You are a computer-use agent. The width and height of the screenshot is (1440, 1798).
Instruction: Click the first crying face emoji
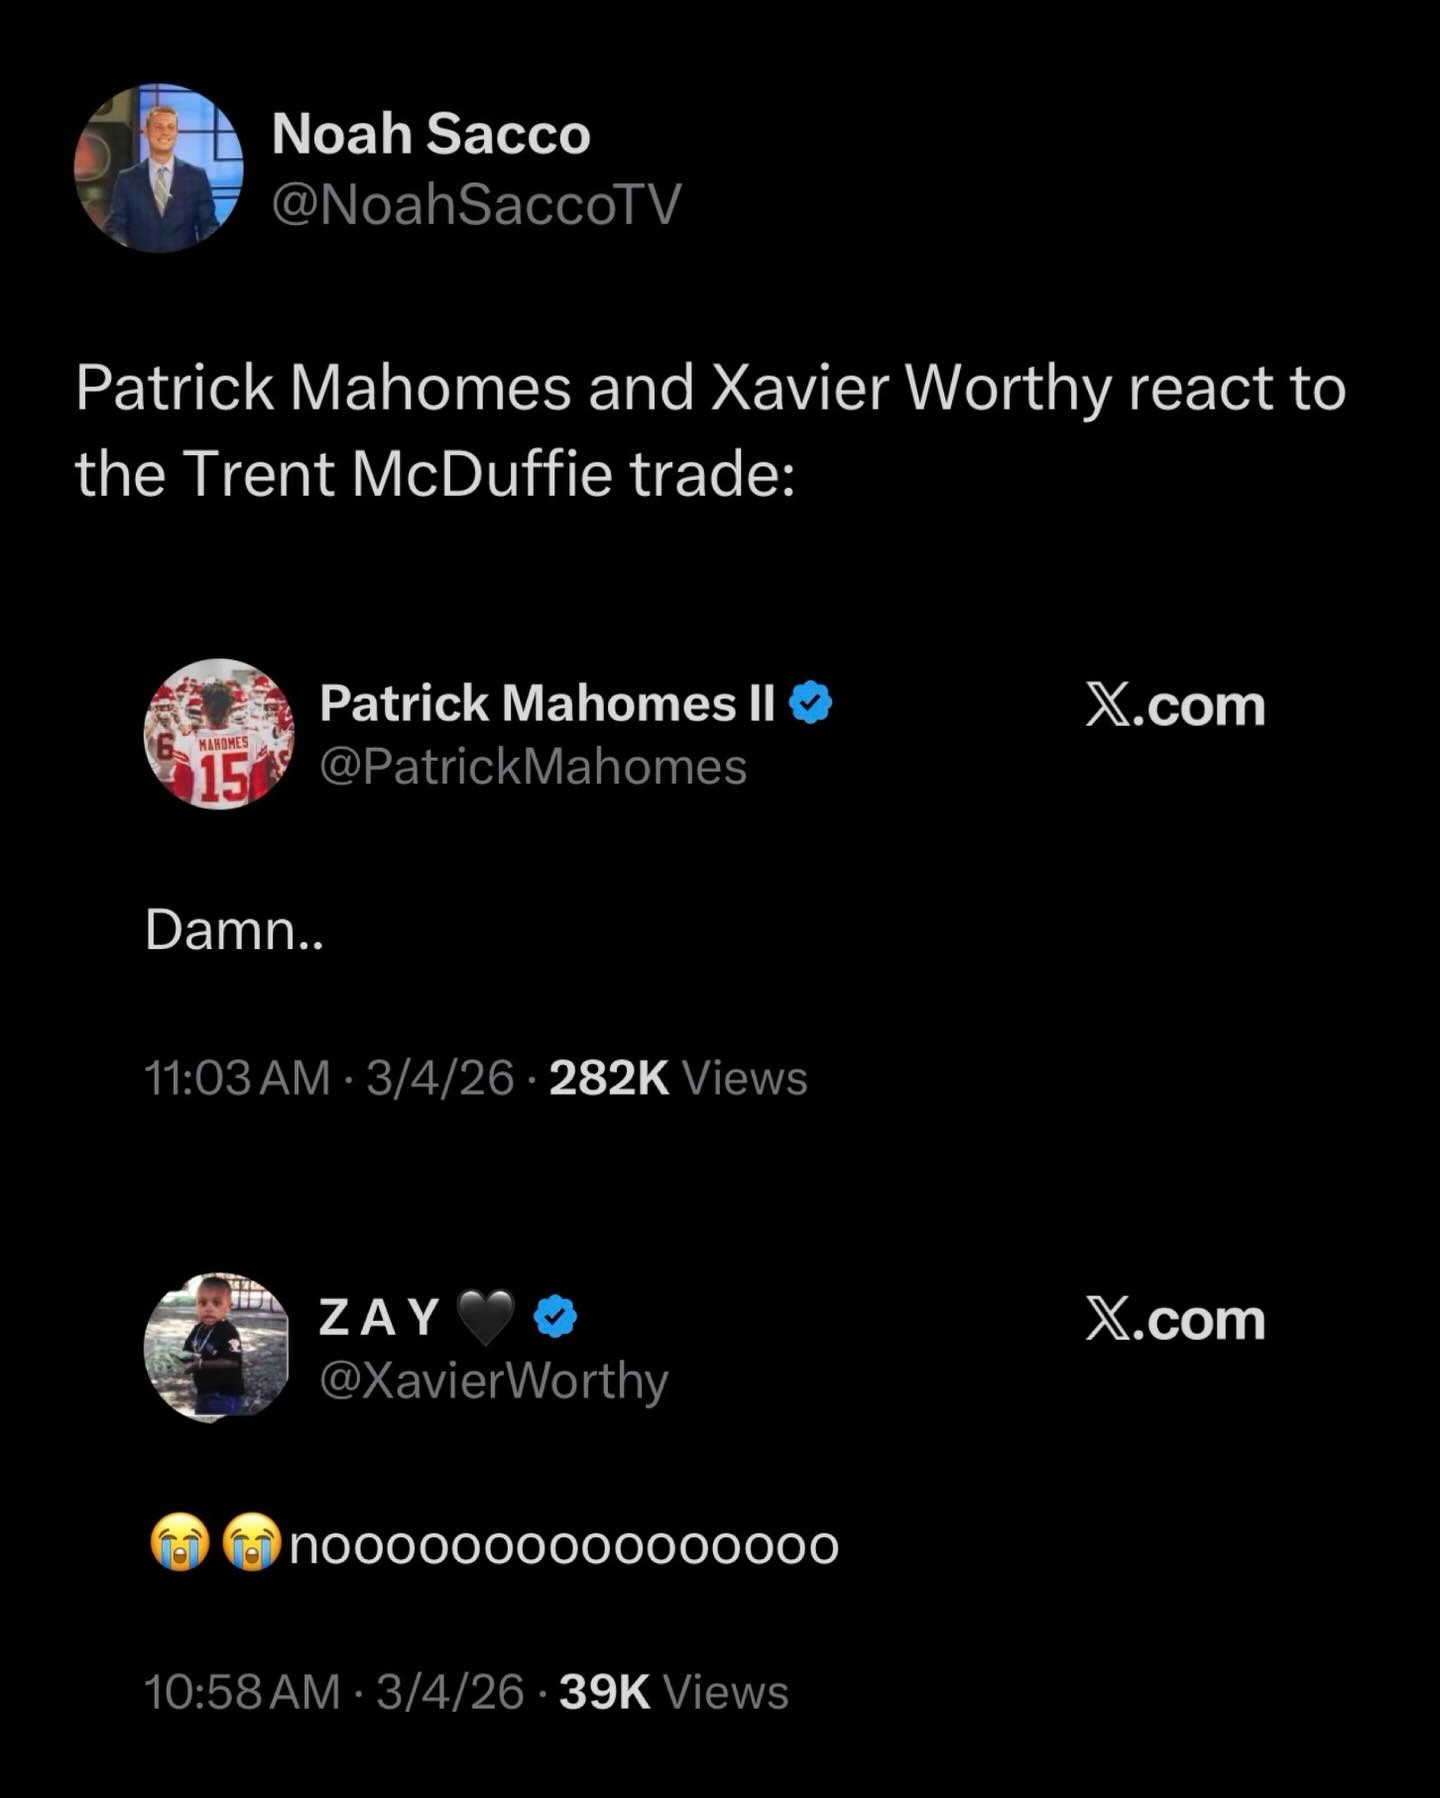[179, 1545]
